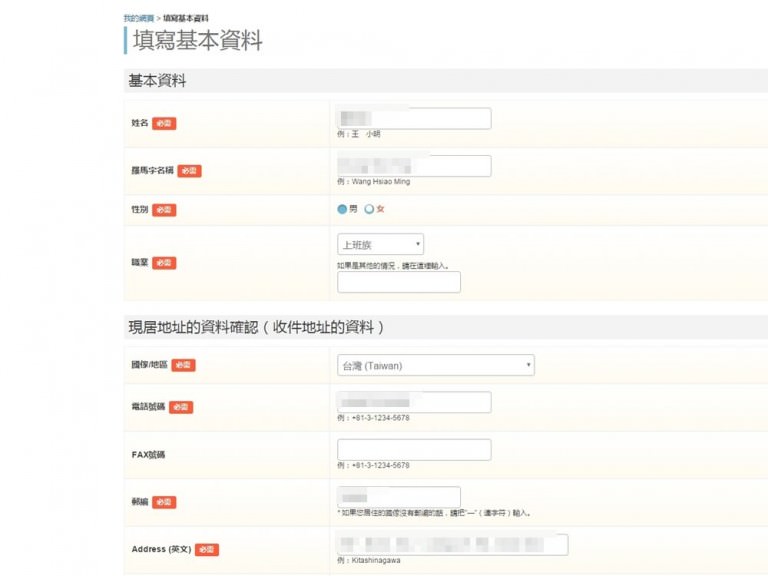Choose the 女 gender radio button
The image size is (768, 576).
coord(369,209)
